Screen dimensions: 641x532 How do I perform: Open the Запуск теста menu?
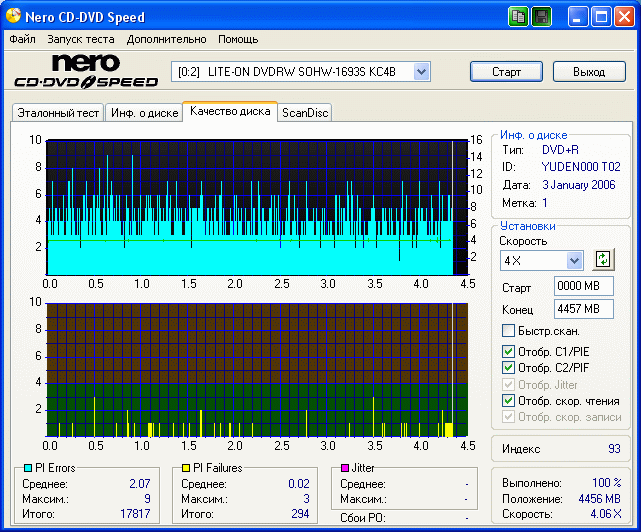coord(80,39)
